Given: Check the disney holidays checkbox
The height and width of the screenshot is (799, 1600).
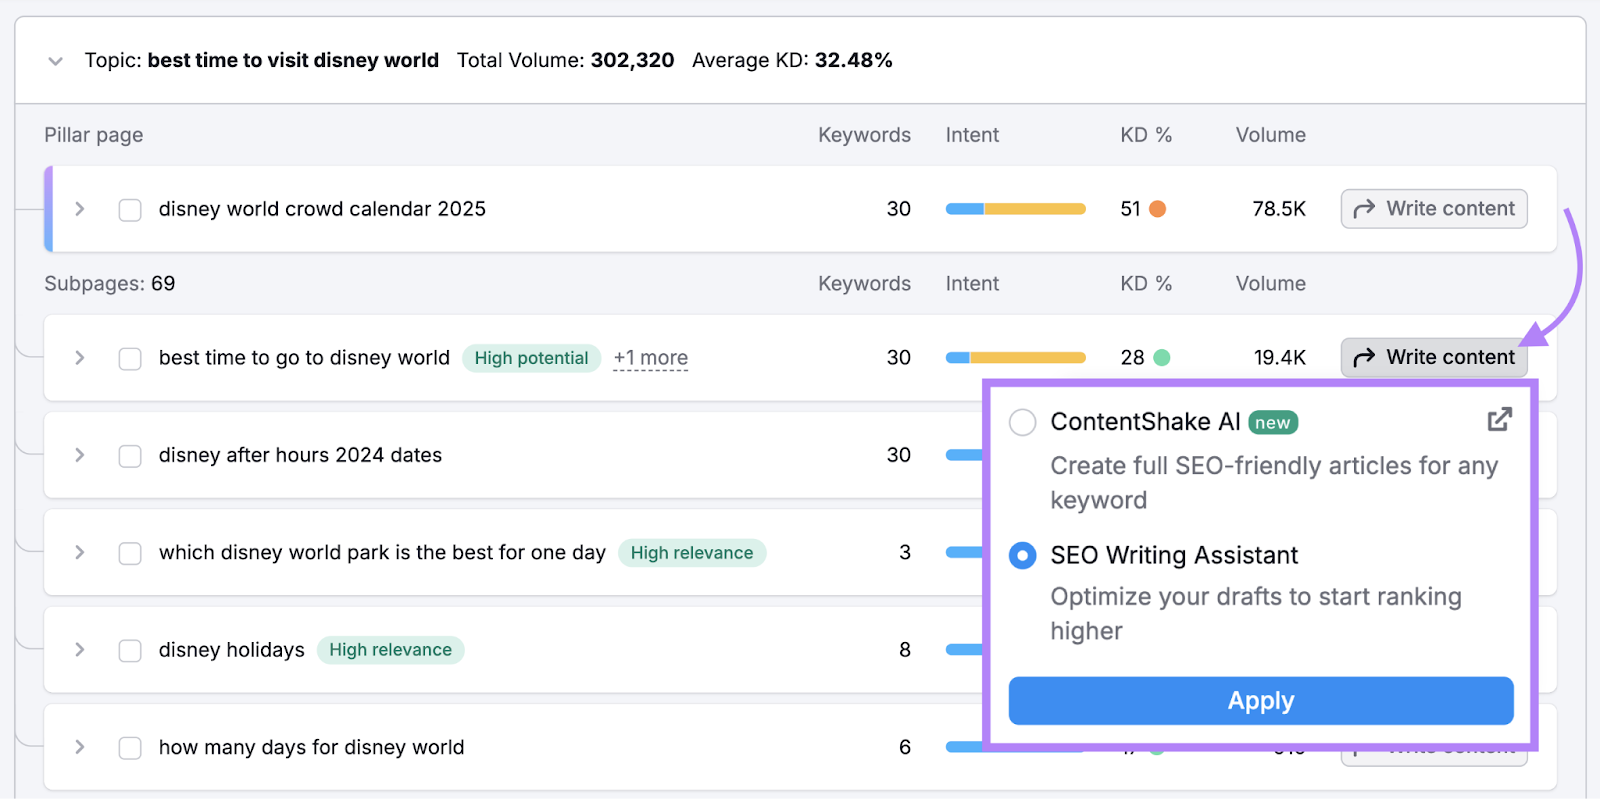Looking at the screenshot, I should point(130,651).
